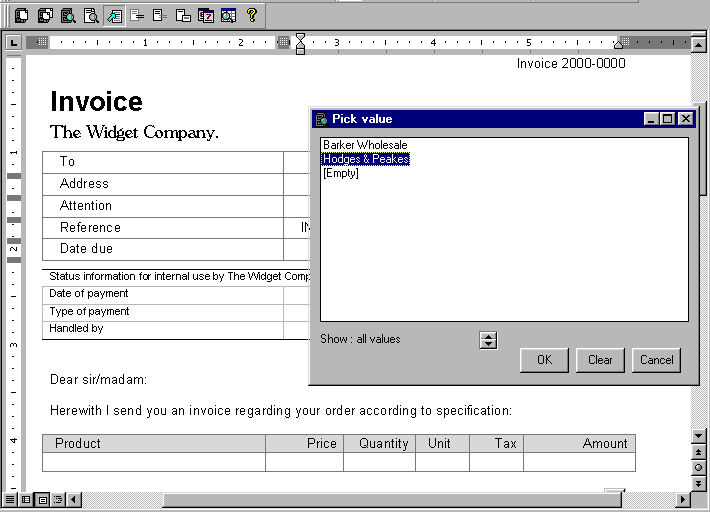Click the Pick value title bar icon
Screen dimensions: 710x512
321,119
